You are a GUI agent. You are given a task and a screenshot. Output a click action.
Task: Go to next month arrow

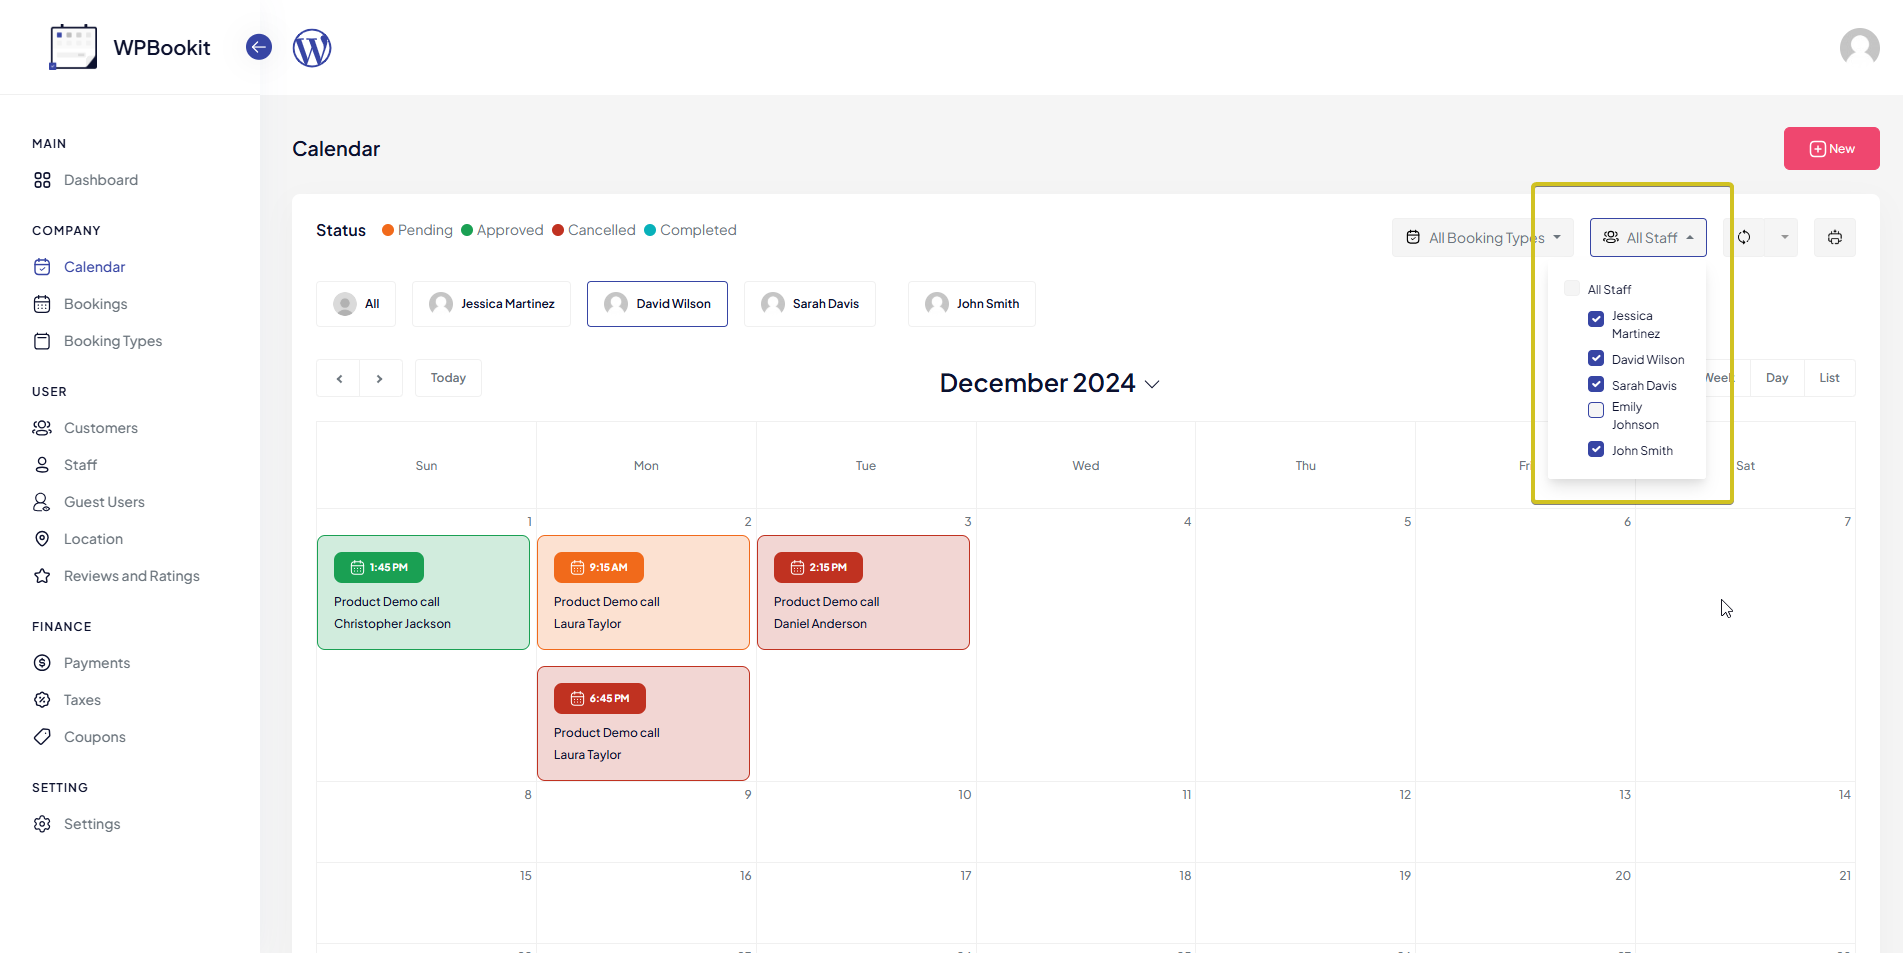point(380,379)
